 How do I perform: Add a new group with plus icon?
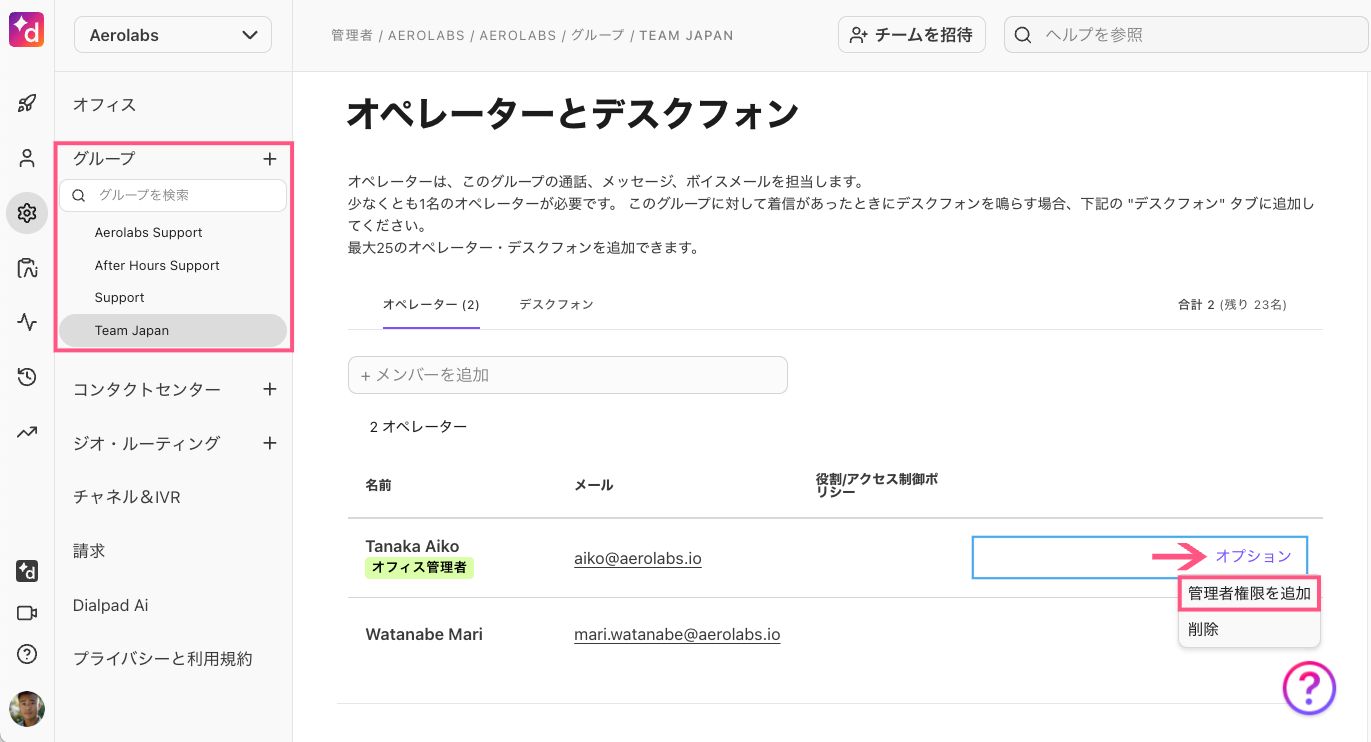(x=269, y=158)
